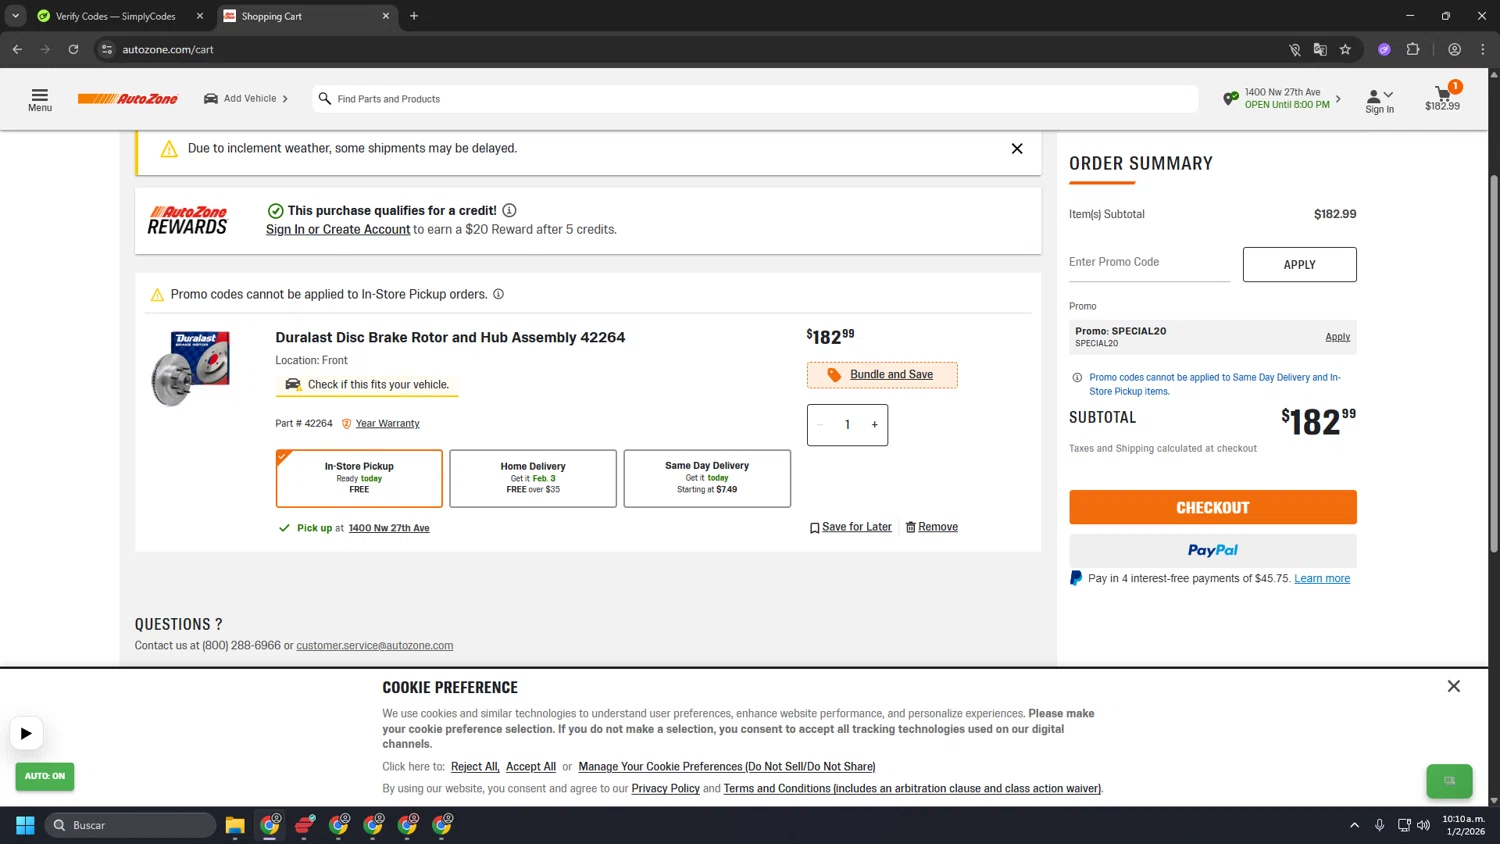Expand store details chevron by 1400 Nw 27th Ave

[1338, 98]
